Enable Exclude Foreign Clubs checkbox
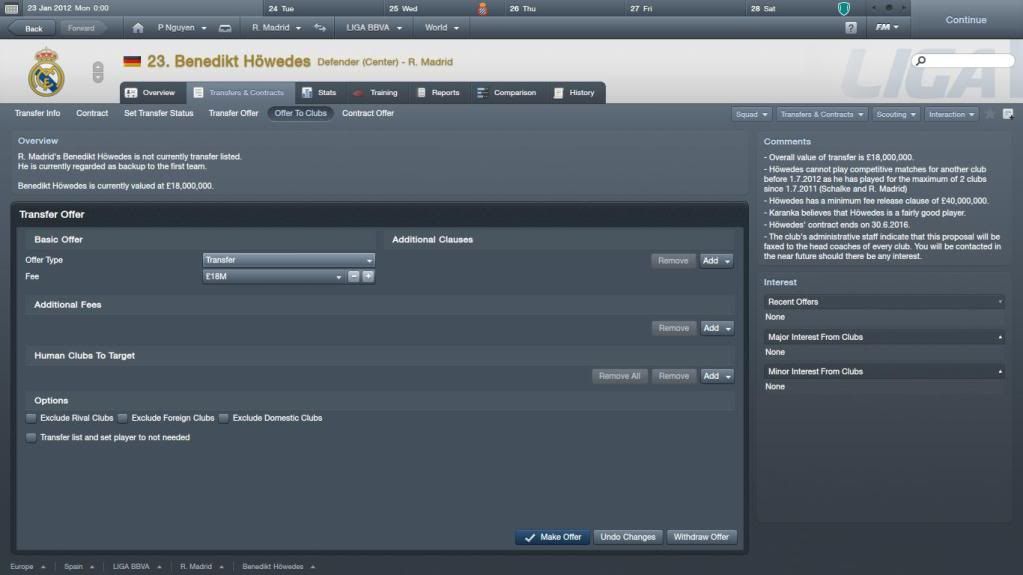 point(122,418)
